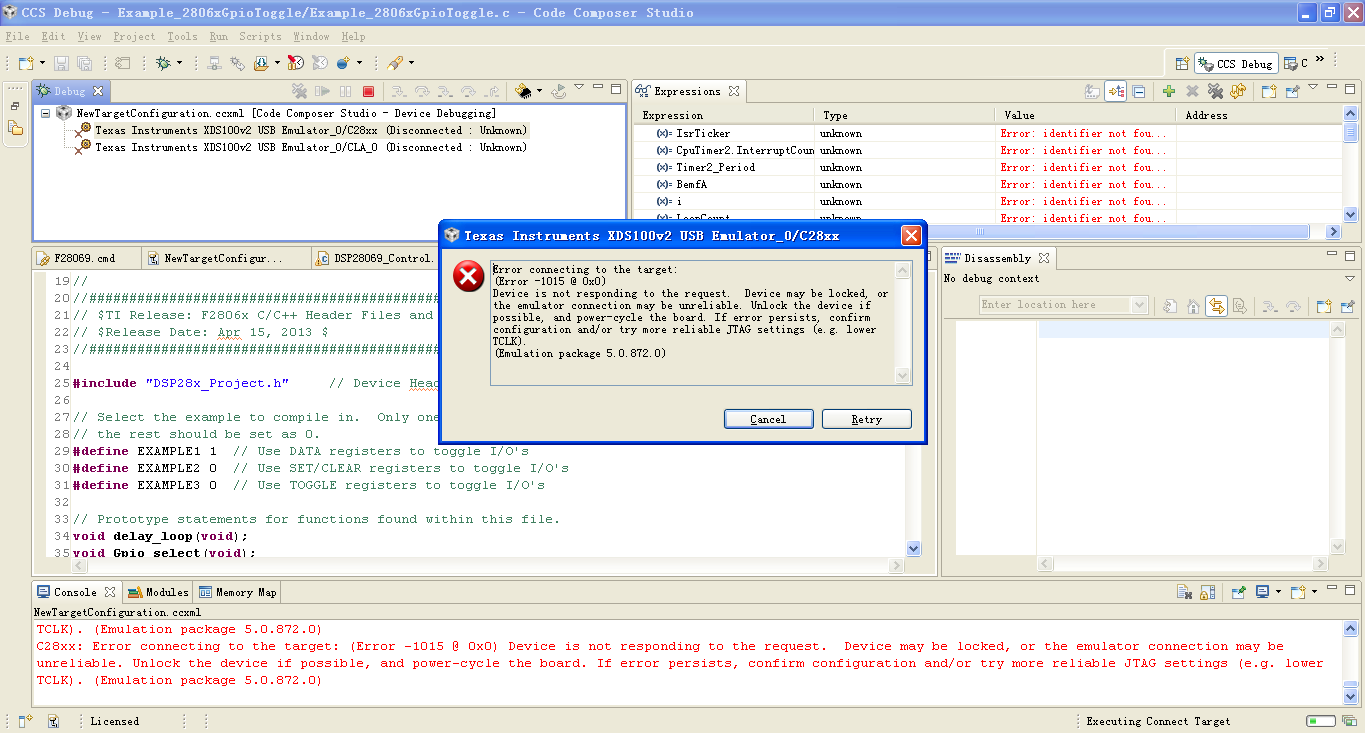Click the green progress indicator in status bar
Viewport: 1365px width, 733px height.
click(1320, 721)
